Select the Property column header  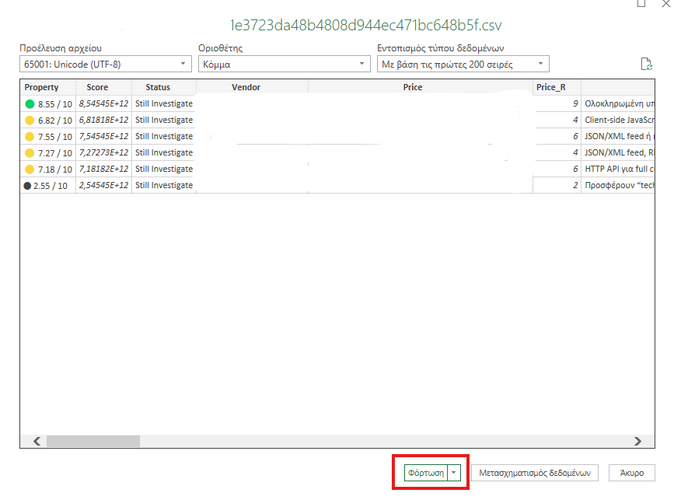[41, 87]
